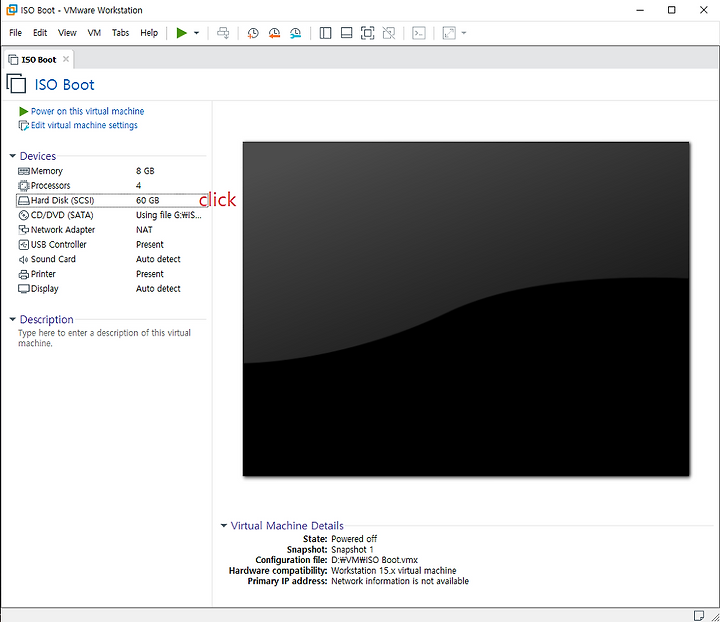The image size is (720, 622).
Task: Click the stretch guest display icon
Action: [x=449, y=33]
